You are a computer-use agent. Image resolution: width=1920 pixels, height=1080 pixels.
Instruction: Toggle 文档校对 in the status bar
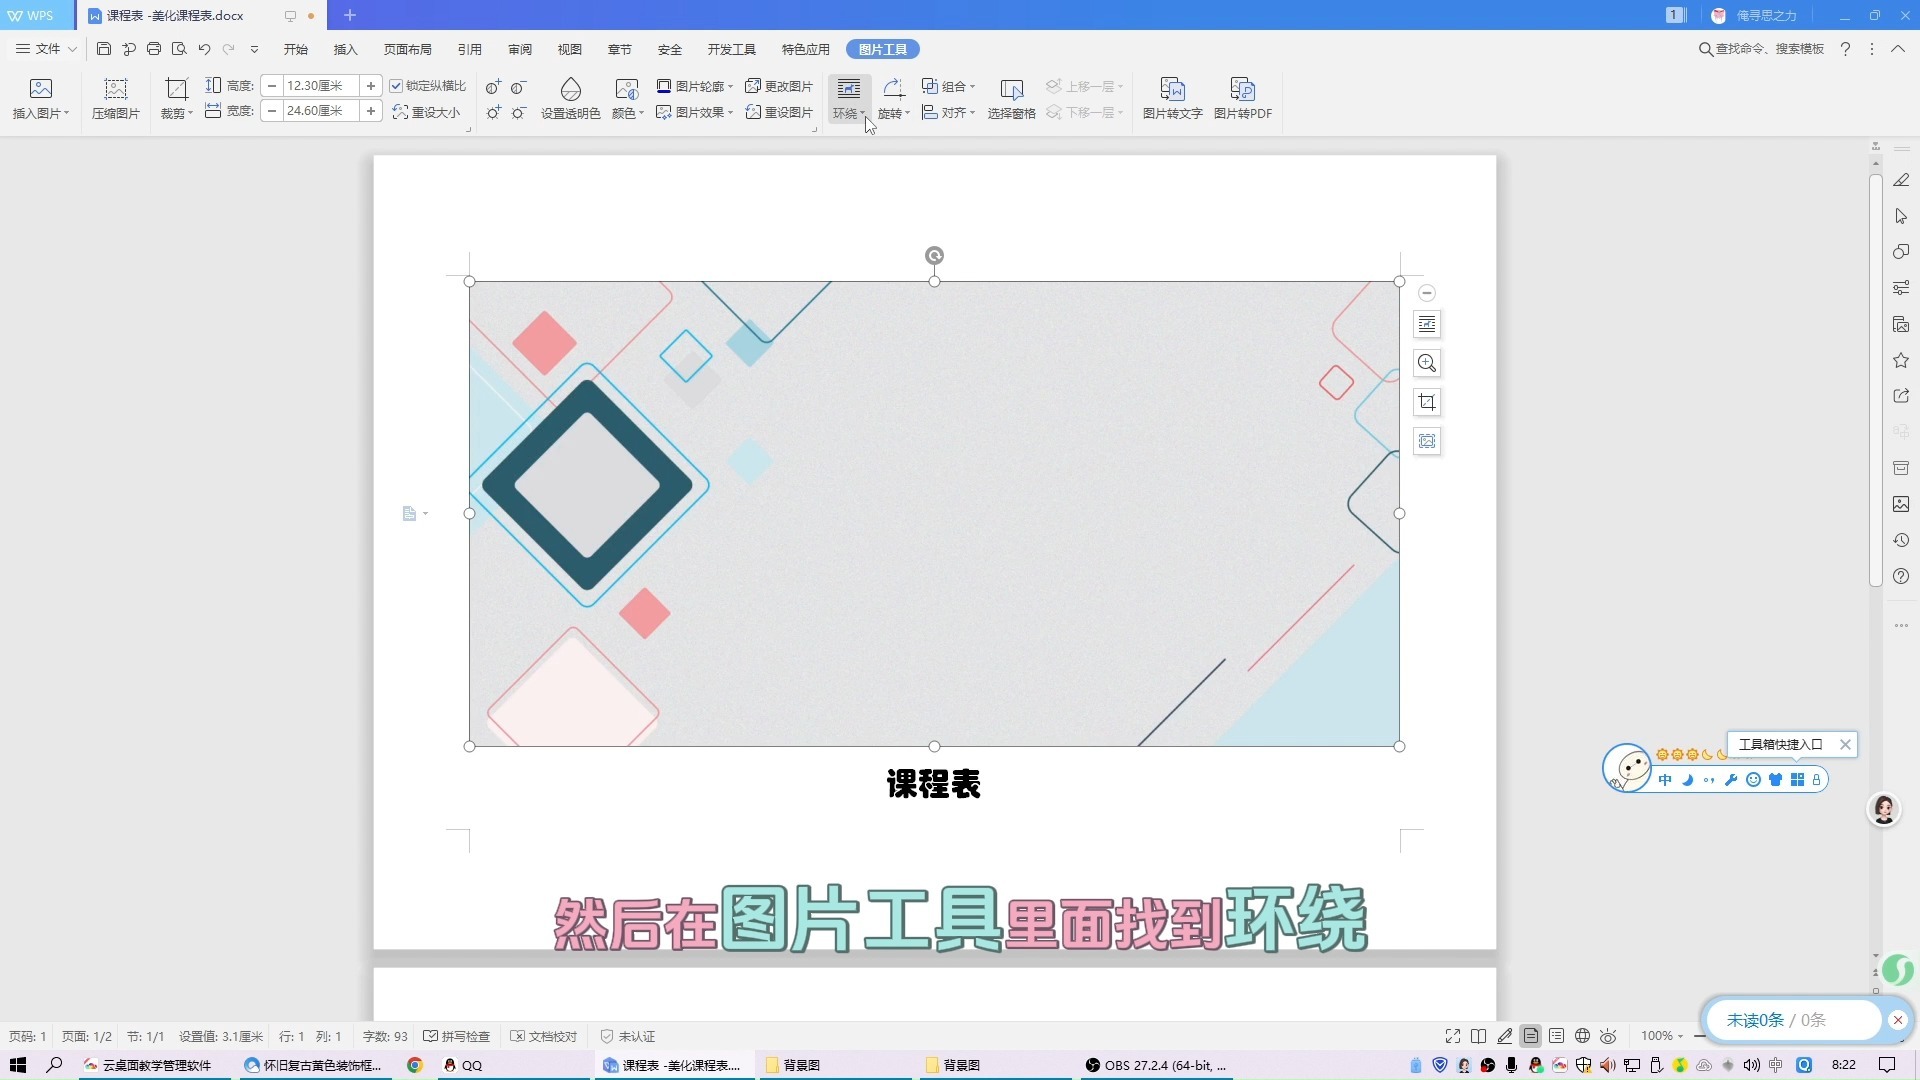[543, 1036]
